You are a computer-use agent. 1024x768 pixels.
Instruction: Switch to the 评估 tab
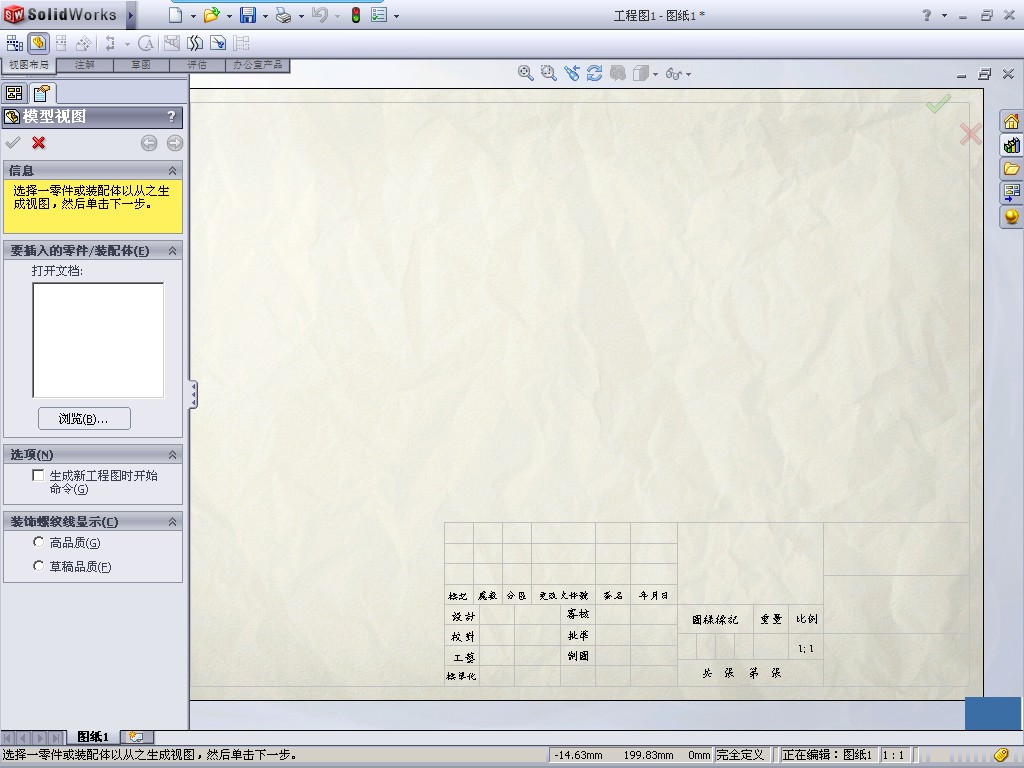tap(197, 65)
